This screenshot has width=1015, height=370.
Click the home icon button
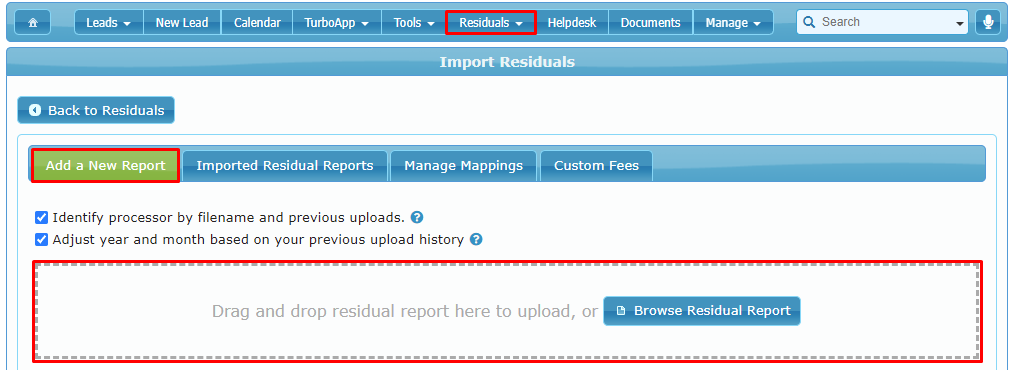click(32, 23)
